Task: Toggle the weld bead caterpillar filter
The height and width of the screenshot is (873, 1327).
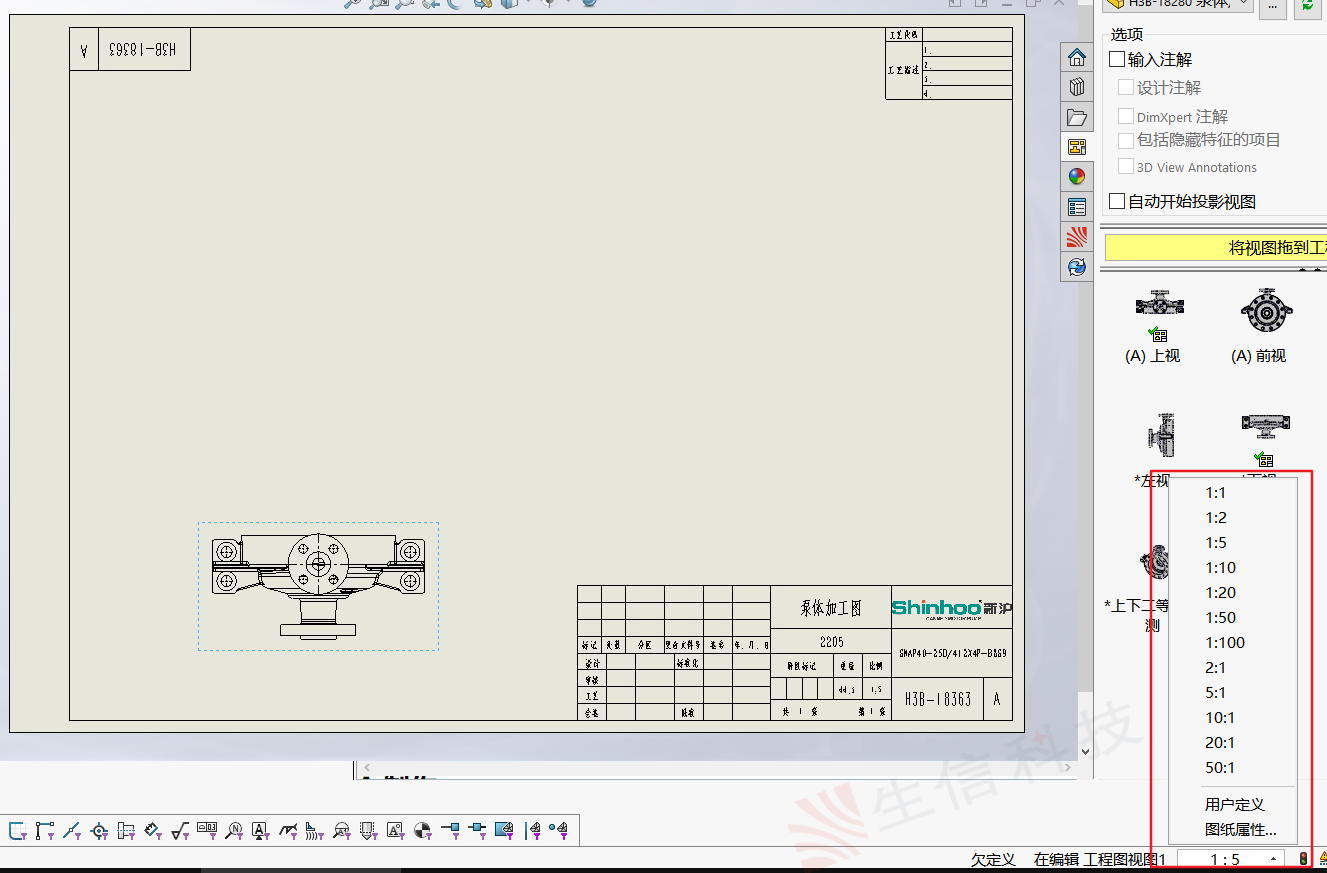Action: (315, 829)
